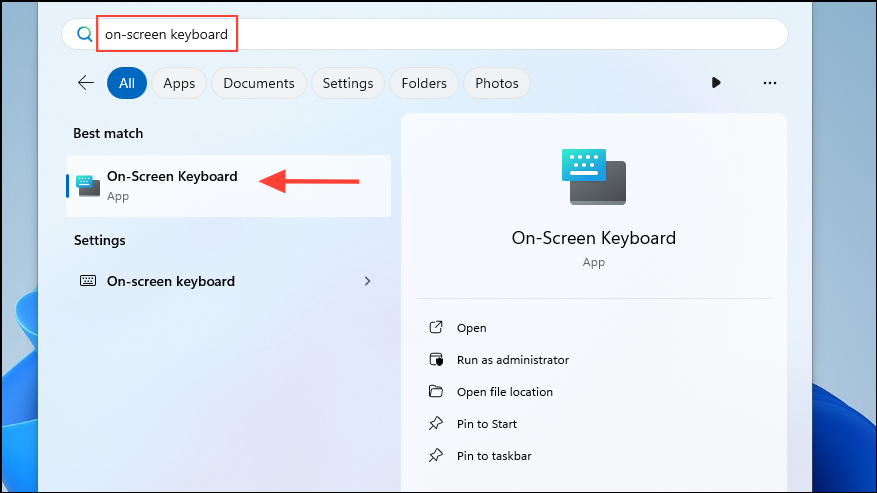
Task: Click the Best match heading
Action: [108, 133]
